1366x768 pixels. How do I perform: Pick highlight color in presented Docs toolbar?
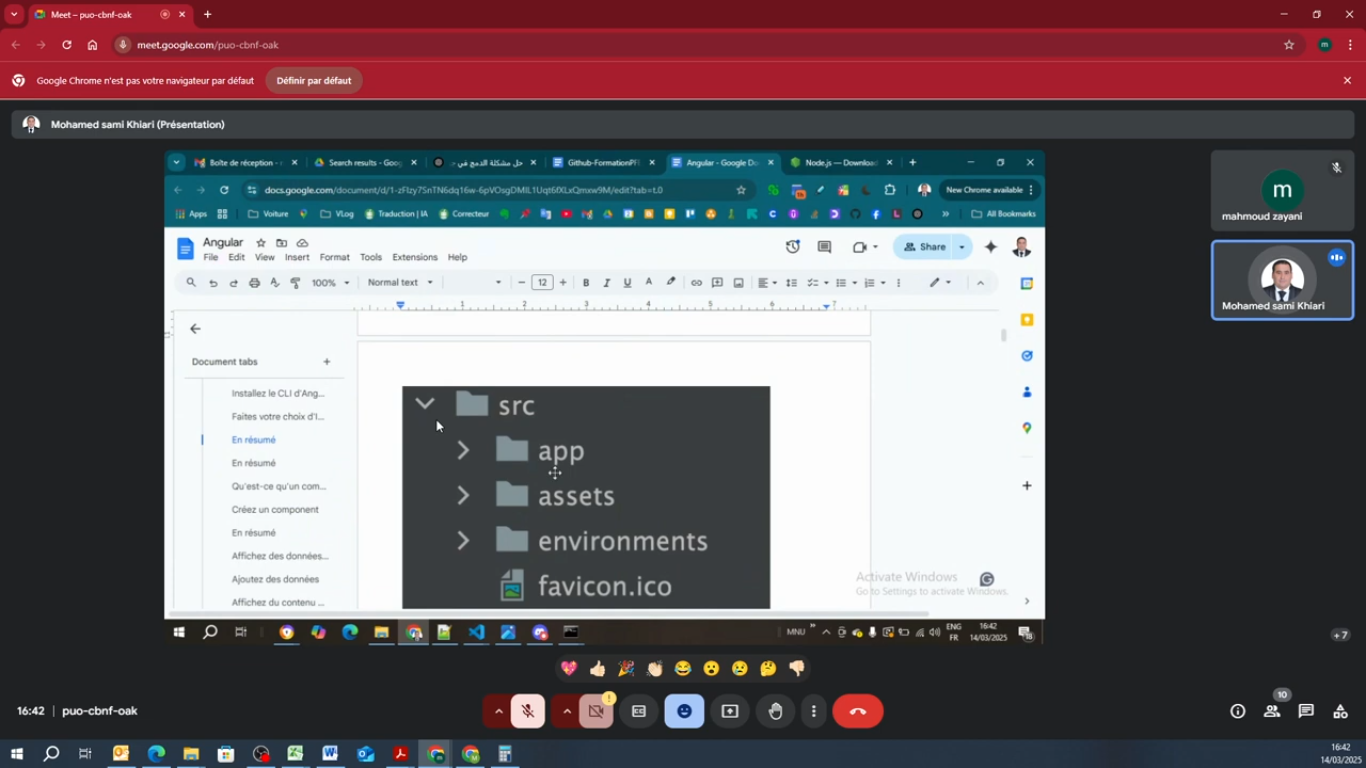pos(671,283)
